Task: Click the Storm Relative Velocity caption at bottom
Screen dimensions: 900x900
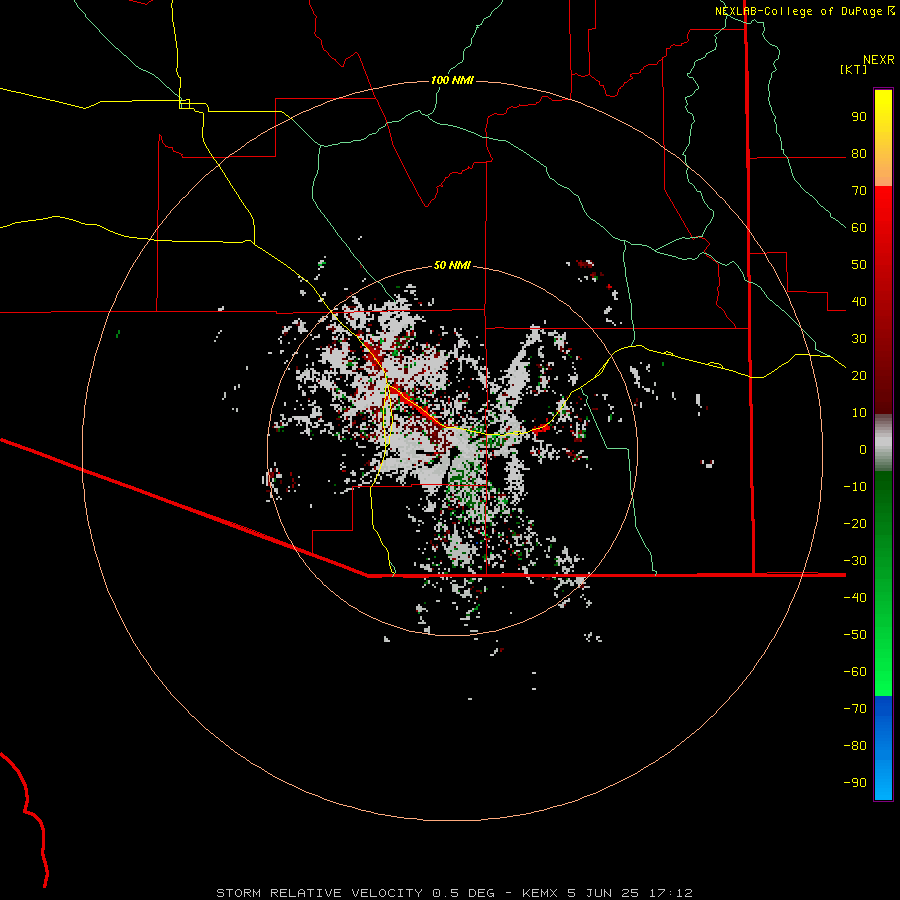Action: 454,893
